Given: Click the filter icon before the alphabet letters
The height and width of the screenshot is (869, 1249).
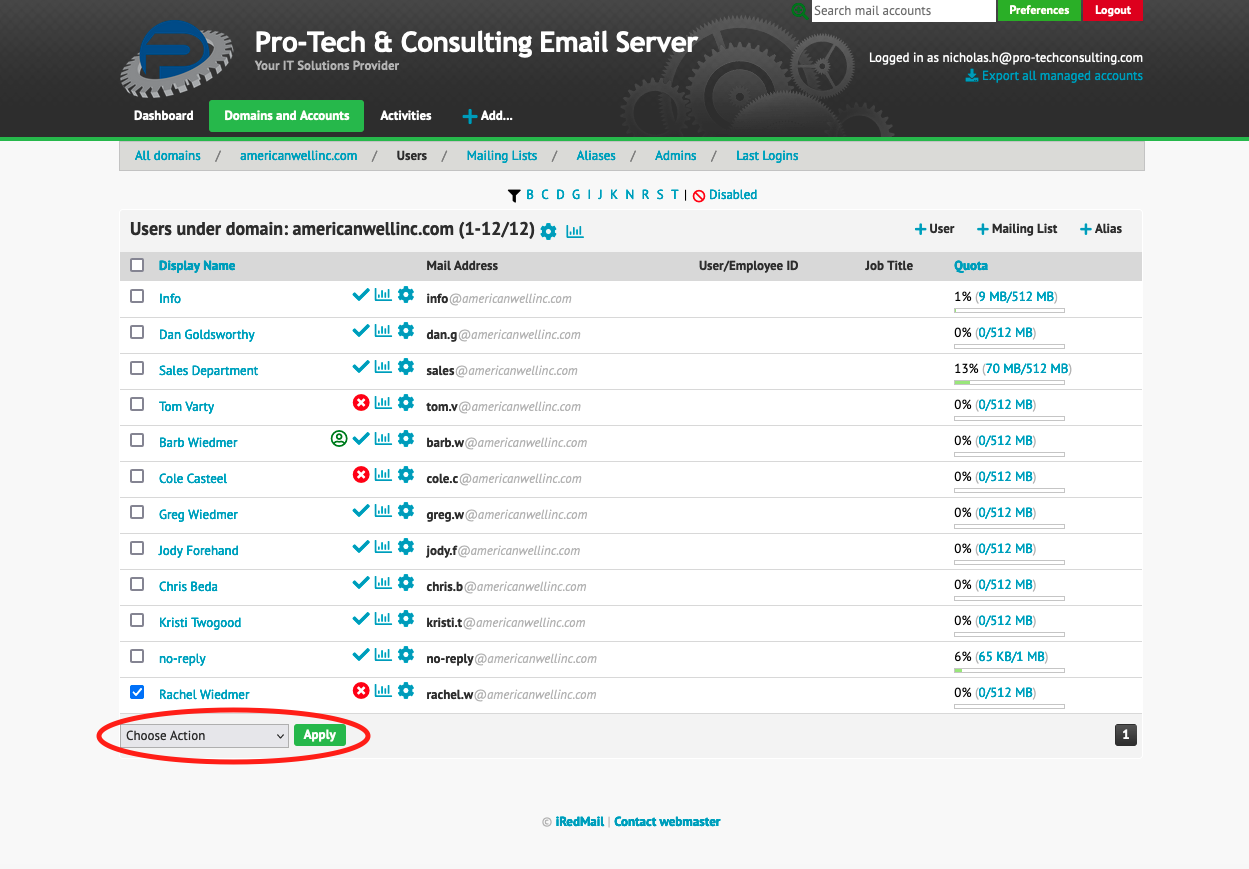Looking at the screenshot, I should point(514,195).
